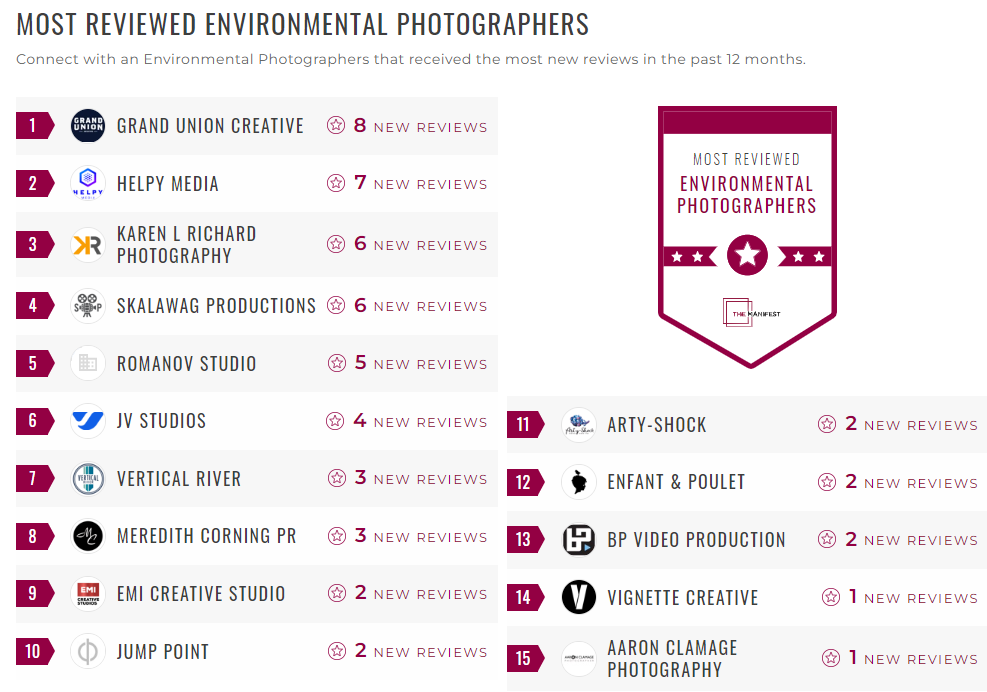The image size is (987, 692).
Task: Select the Helpy Media logo icon
Action: (87, 183)
